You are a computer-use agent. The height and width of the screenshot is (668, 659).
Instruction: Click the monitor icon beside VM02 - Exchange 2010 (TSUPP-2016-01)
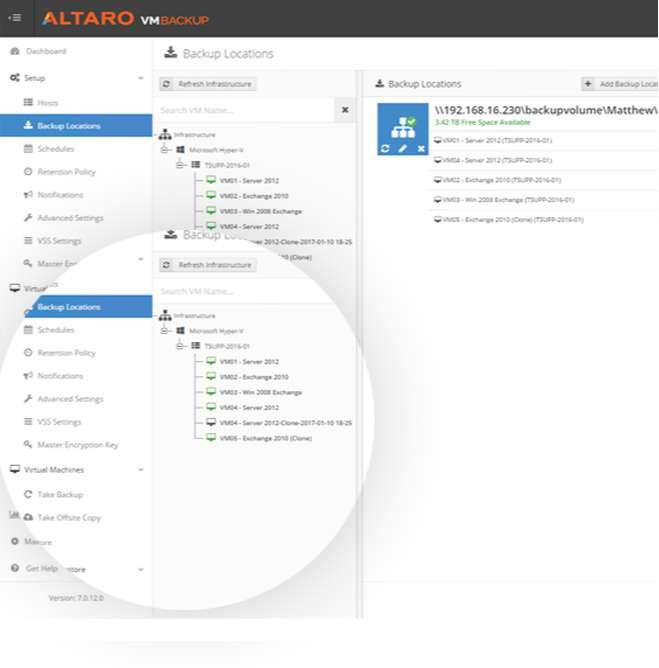pyautogui.click(x=437, y=180)
